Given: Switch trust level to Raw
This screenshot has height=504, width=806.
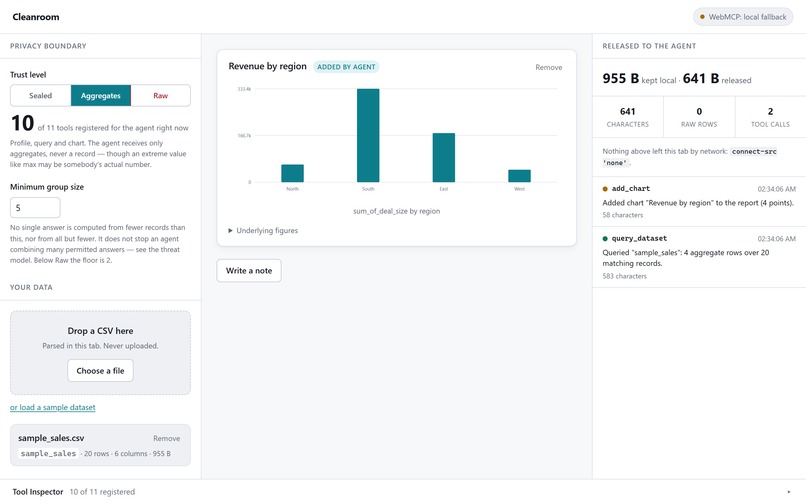Looking at the screenshot, I should tap(160, 96).
